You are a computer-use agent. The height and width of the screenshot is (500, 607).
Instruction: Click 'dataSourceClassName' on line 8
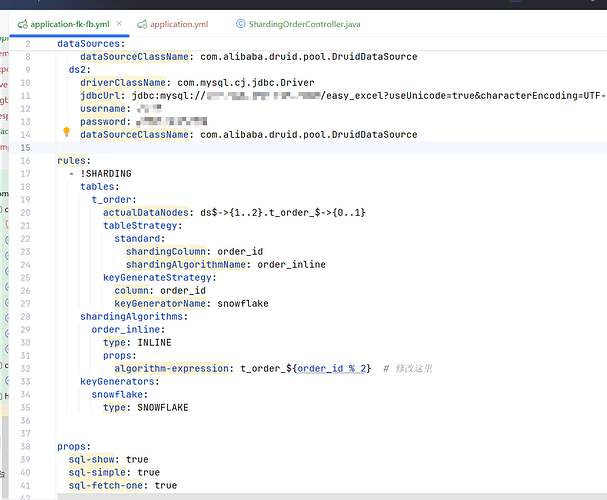134,57
